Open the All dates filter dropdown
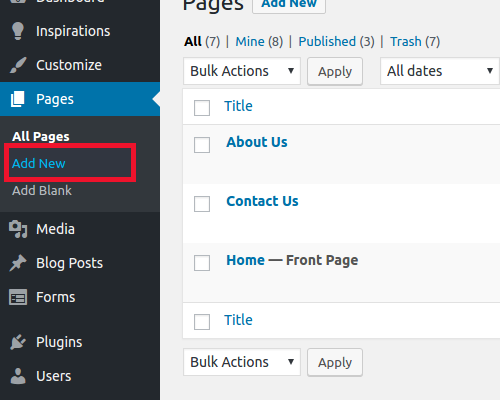500x400 pixels. click(440, 71)
